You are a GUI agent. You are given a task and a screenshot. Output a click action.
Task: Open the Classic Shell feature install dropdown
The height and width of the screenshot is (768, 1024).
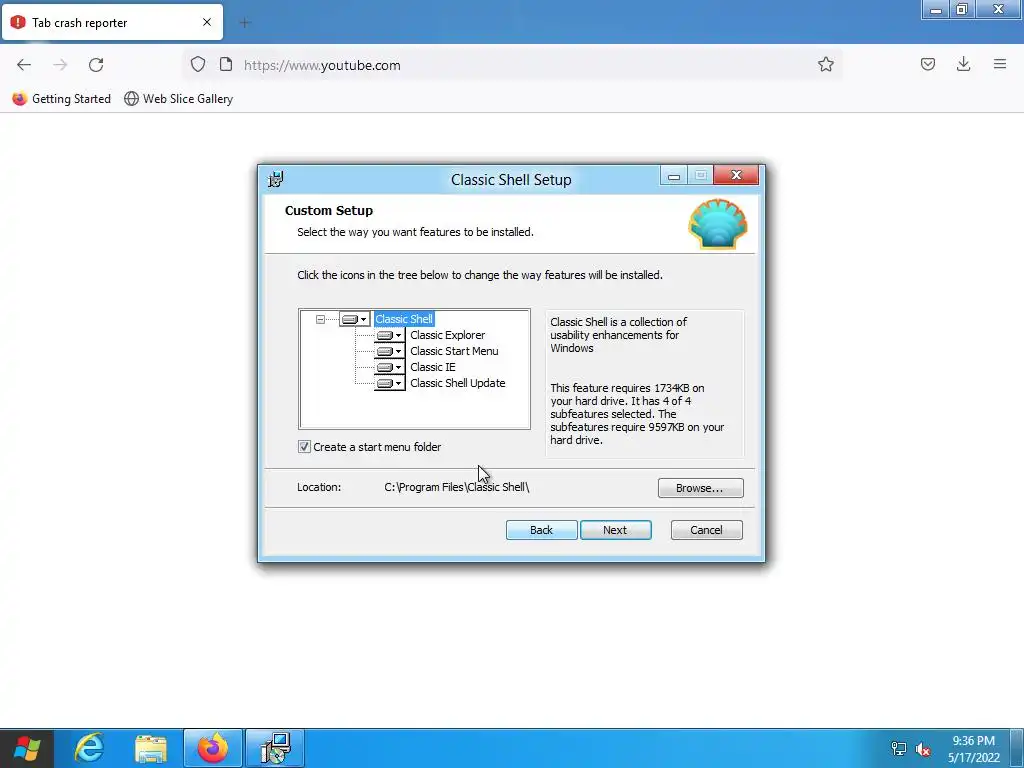point(355,319)
